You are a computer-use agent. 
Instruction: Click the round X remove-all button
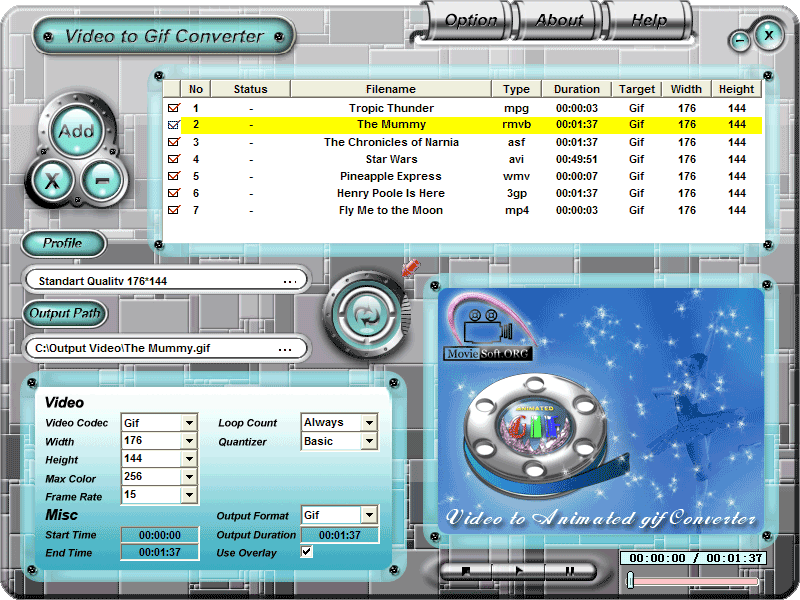click(53, 180)
